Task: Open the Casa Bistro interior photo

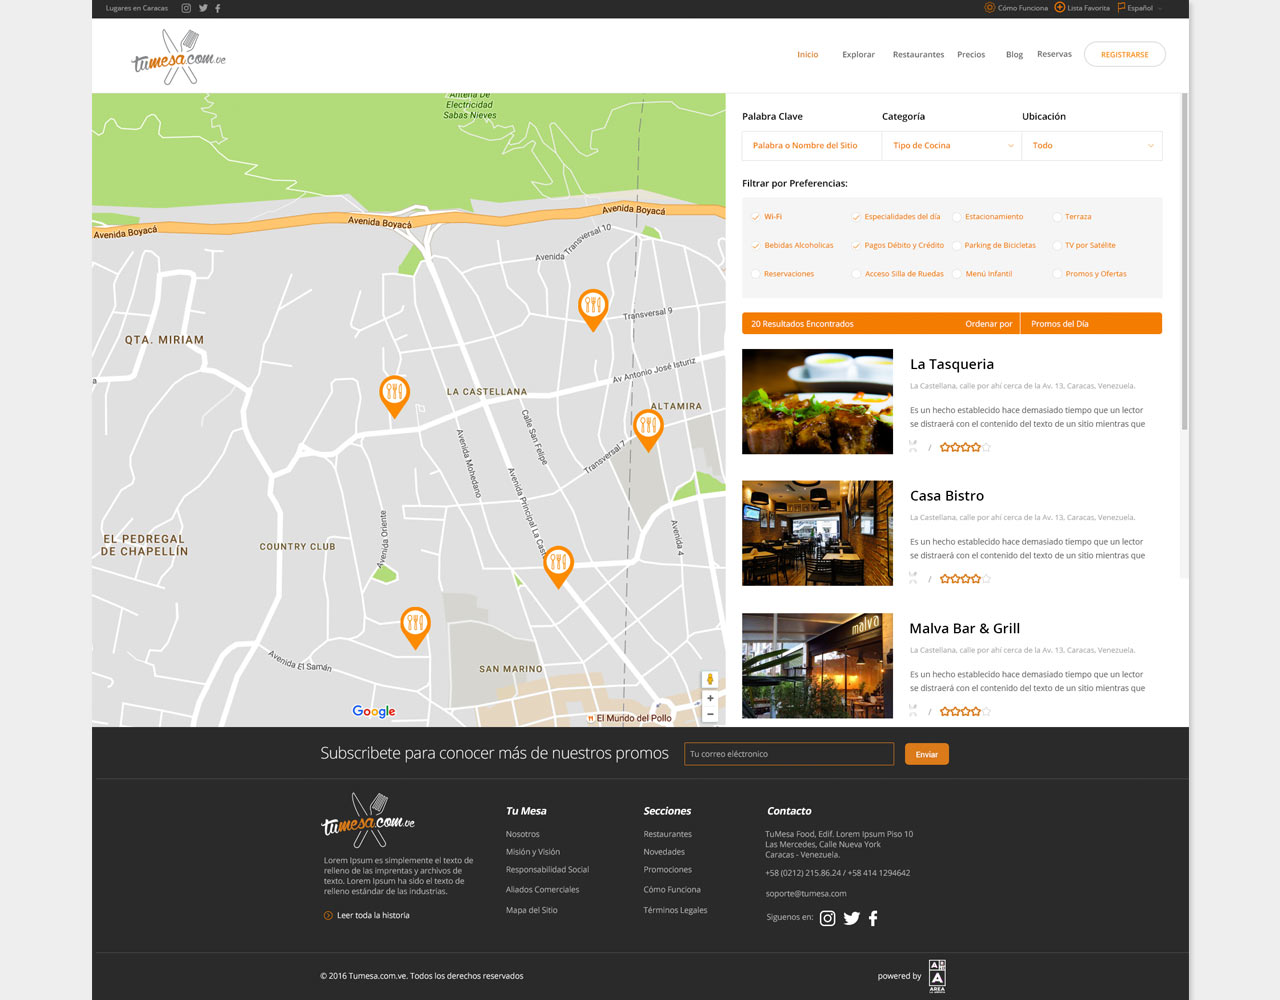Action: click(817, 533)
